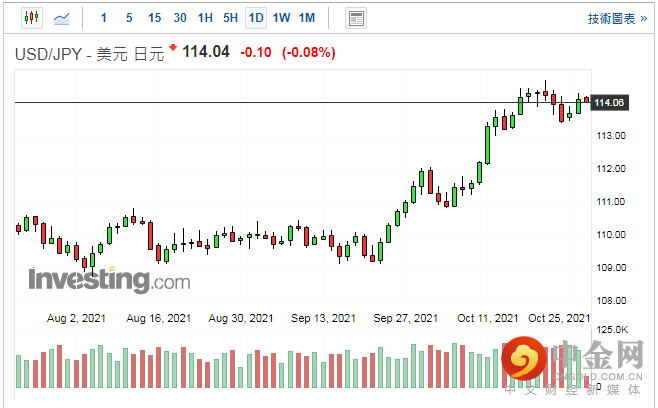Select the 15 minute timeframe

click(154, 18)
